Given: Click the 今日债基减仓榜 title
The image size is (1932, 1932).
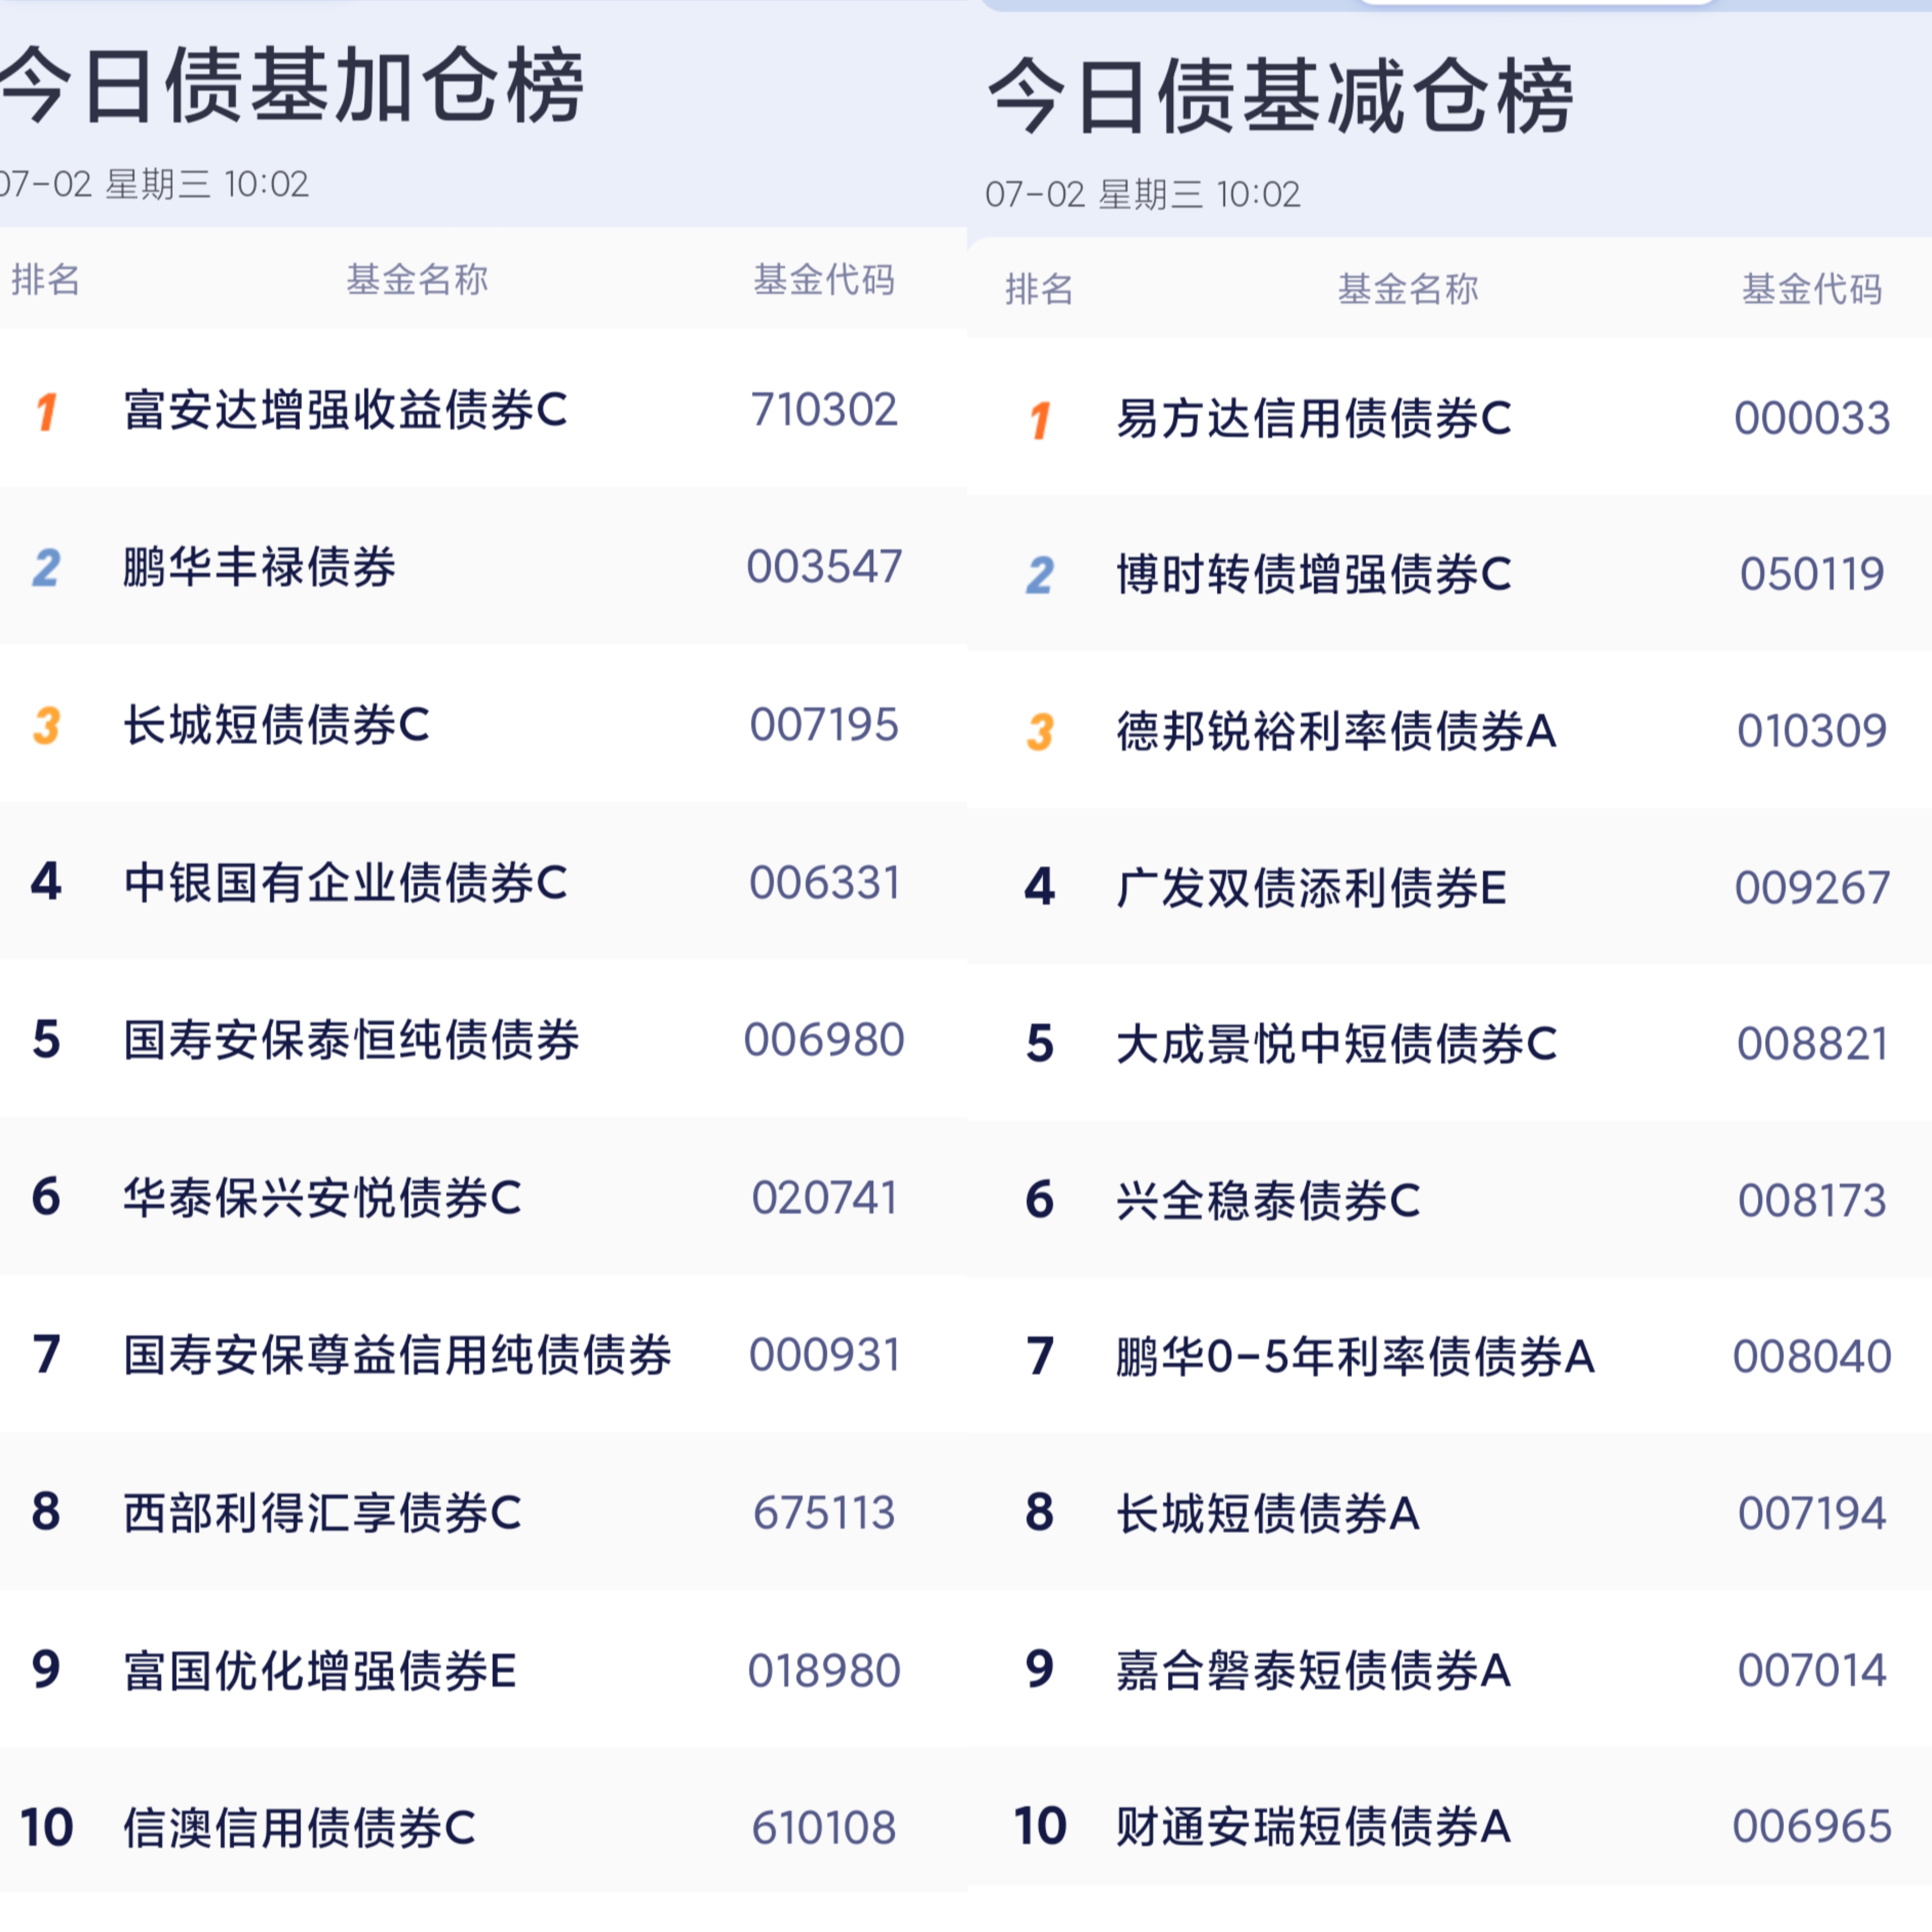Looking at the screenshot, I should pos(1281,96).
